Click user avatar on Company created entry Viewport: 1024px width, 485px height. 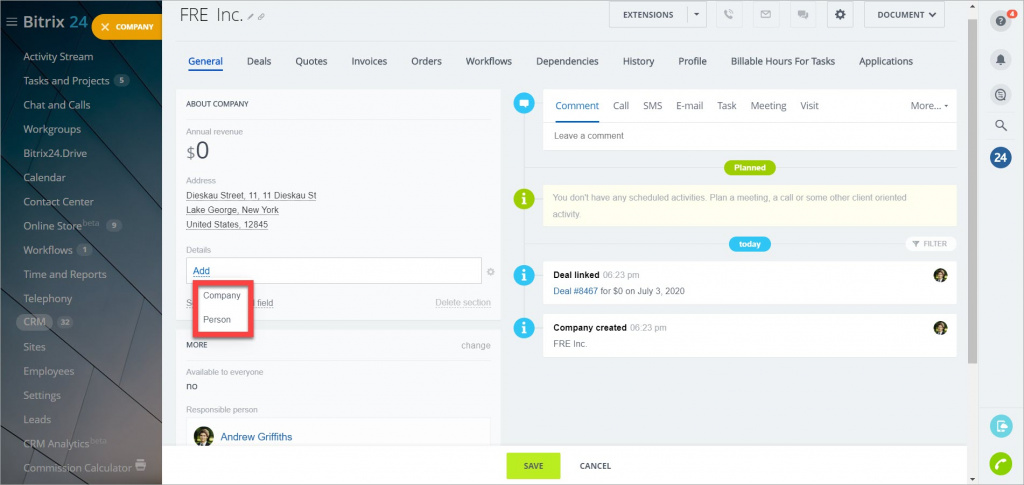[x=940, y=328]
